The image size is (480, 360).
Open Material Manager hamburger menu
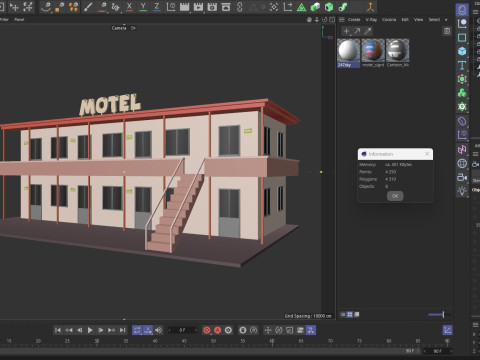[x=342, y=20]
